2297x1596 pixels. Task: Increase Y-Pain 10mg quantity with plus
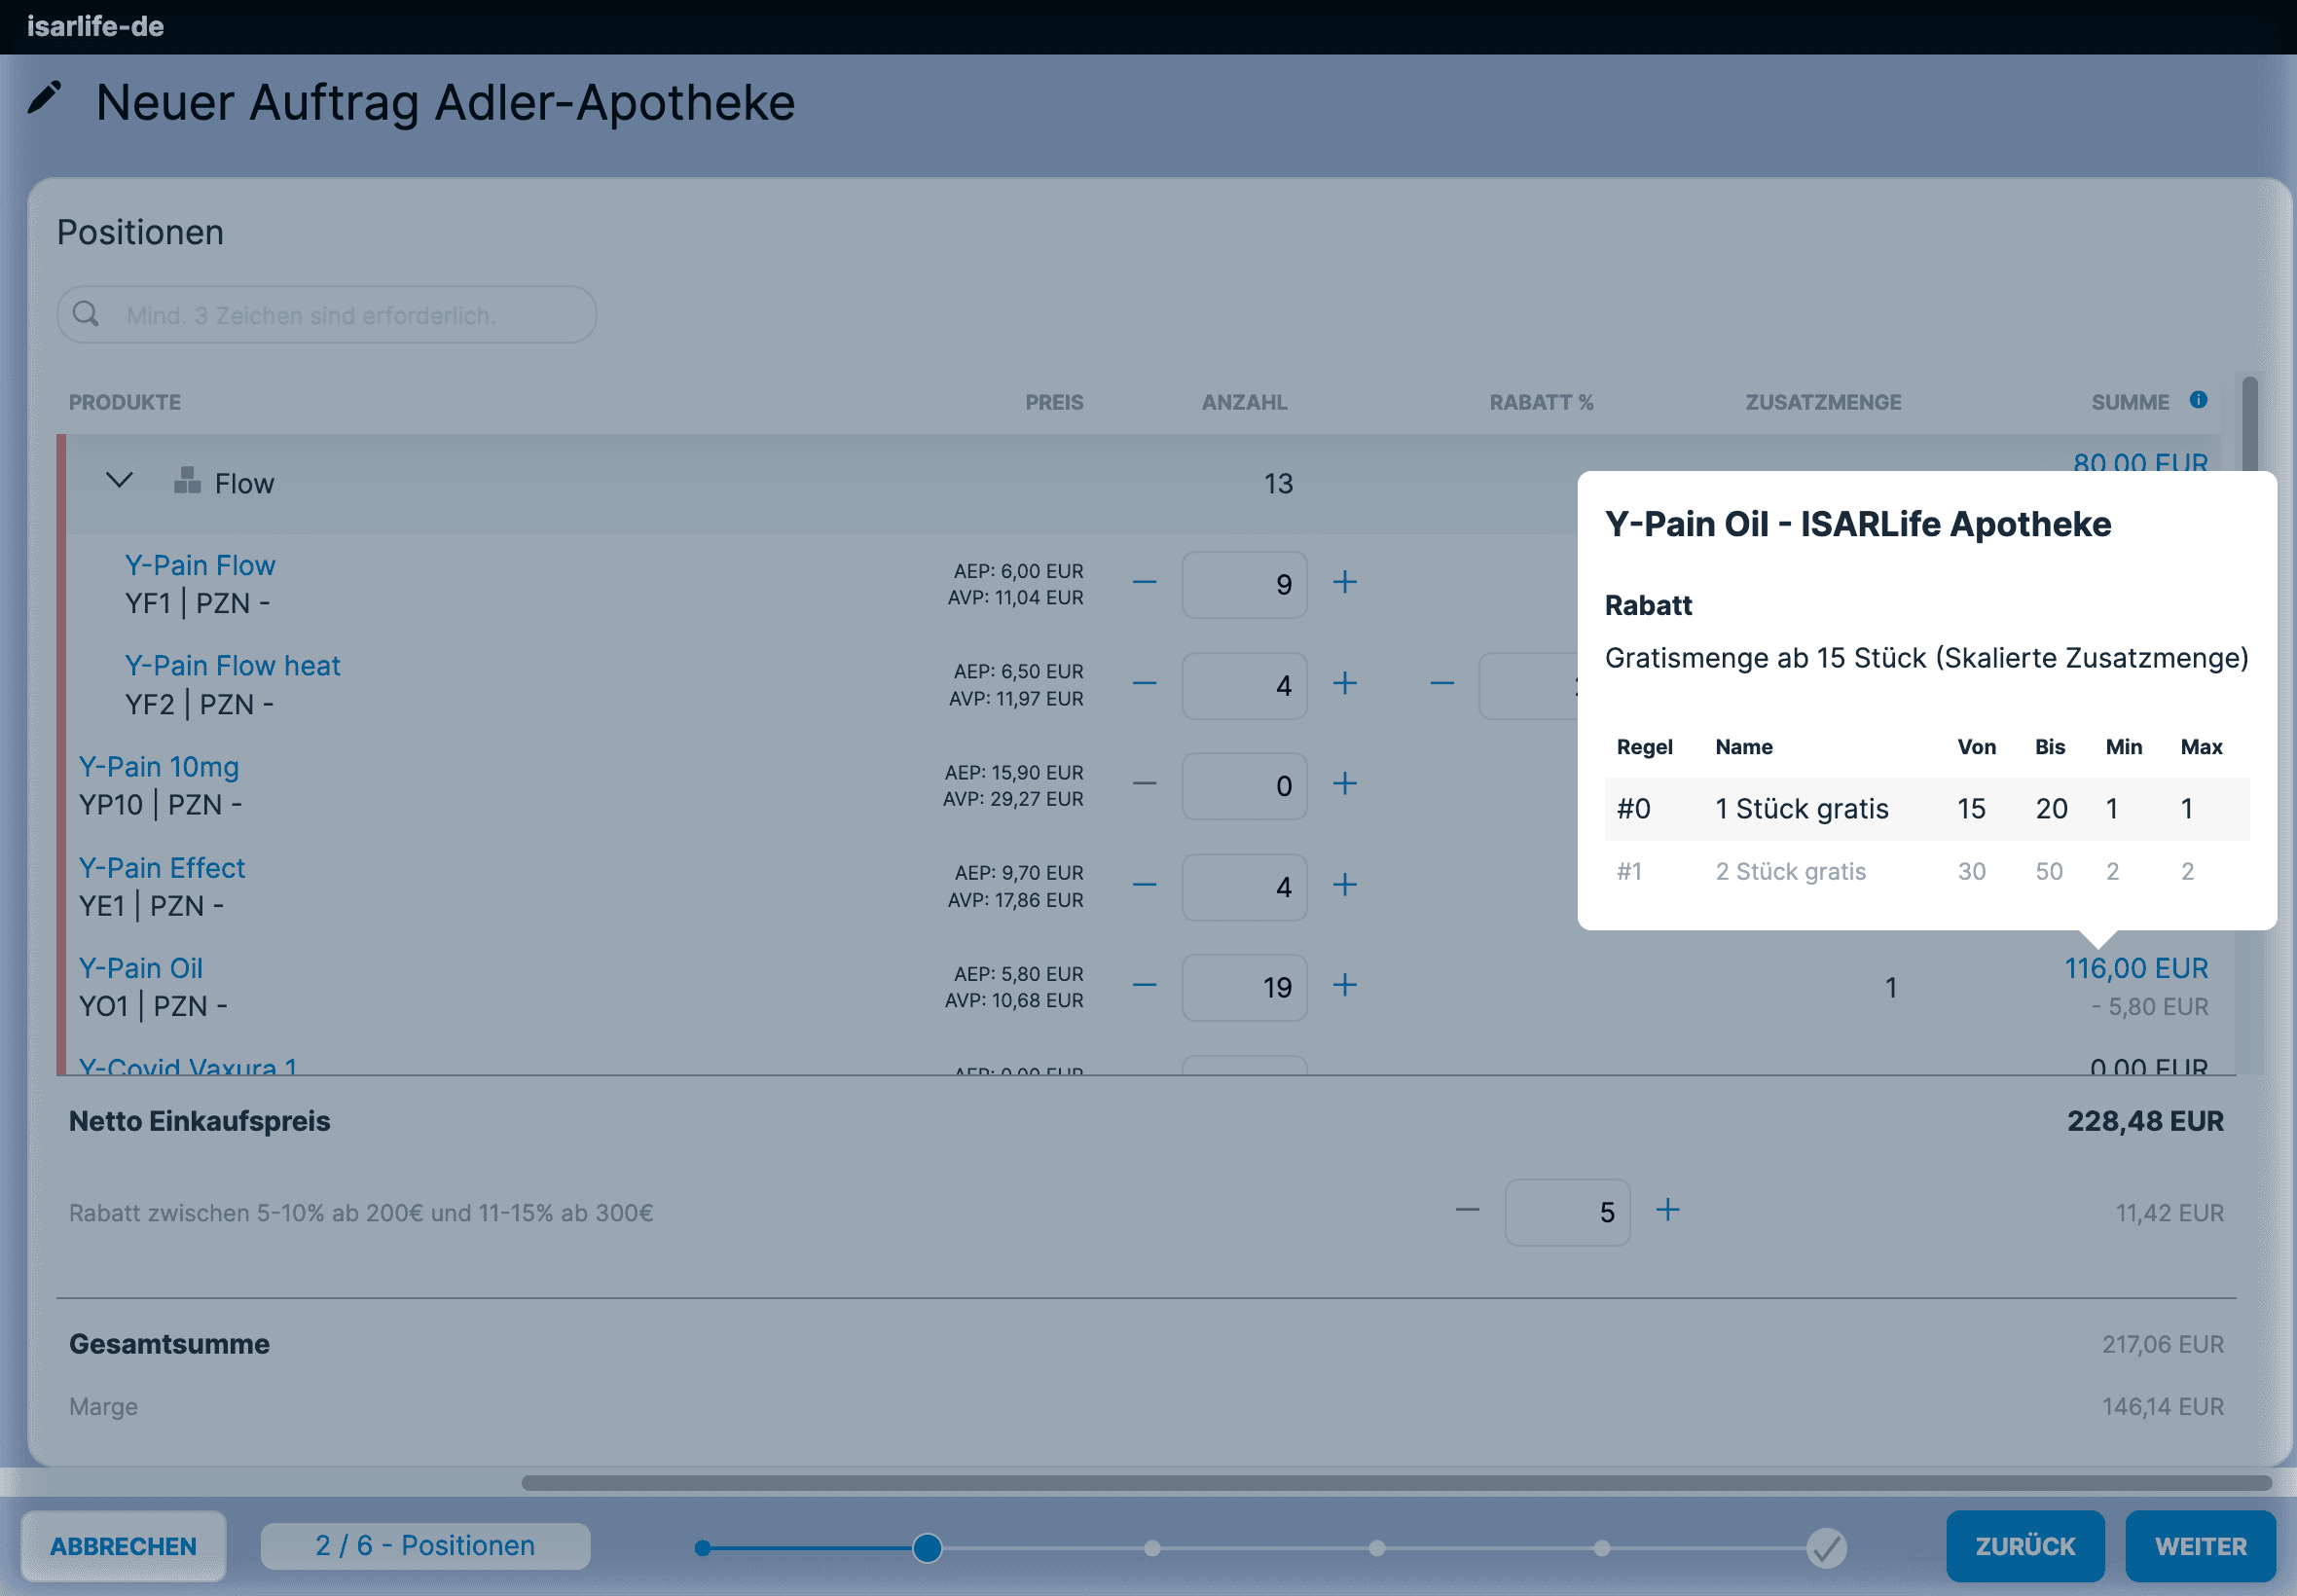coord(1345,784)
